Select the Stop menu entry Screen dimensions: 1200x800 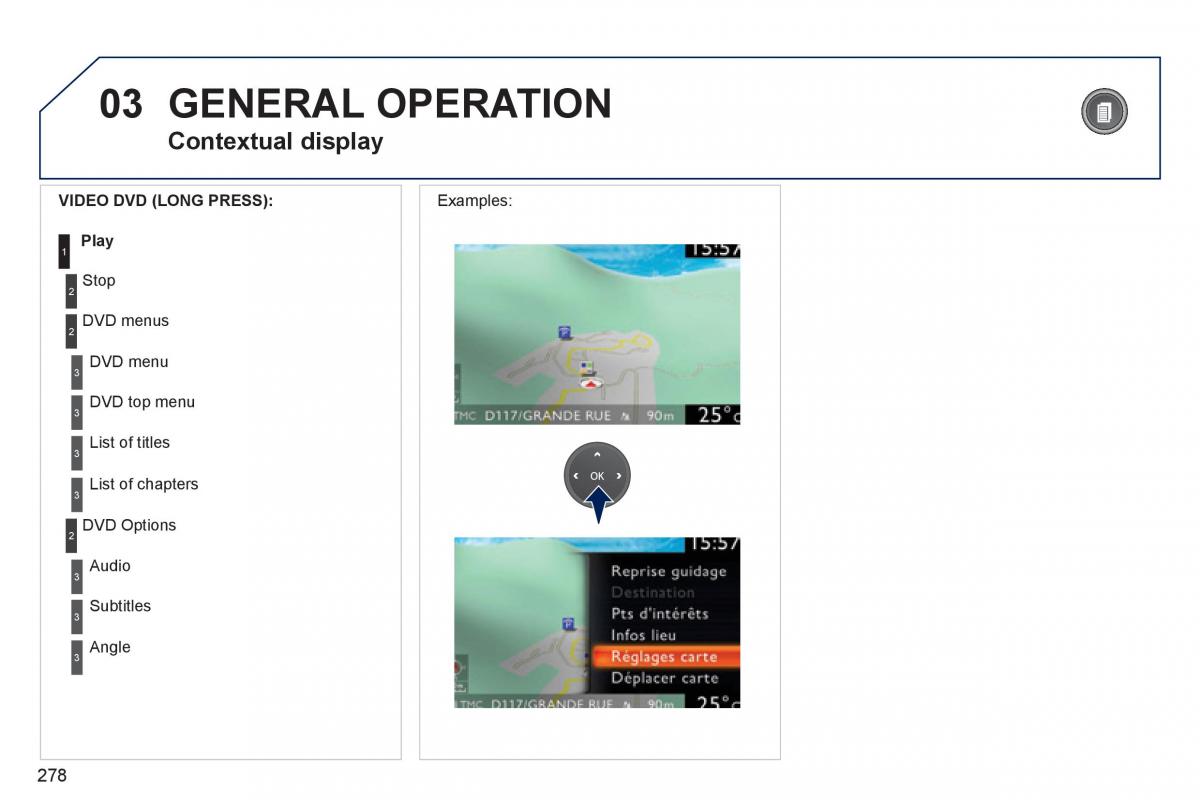(x=98, y=281)
